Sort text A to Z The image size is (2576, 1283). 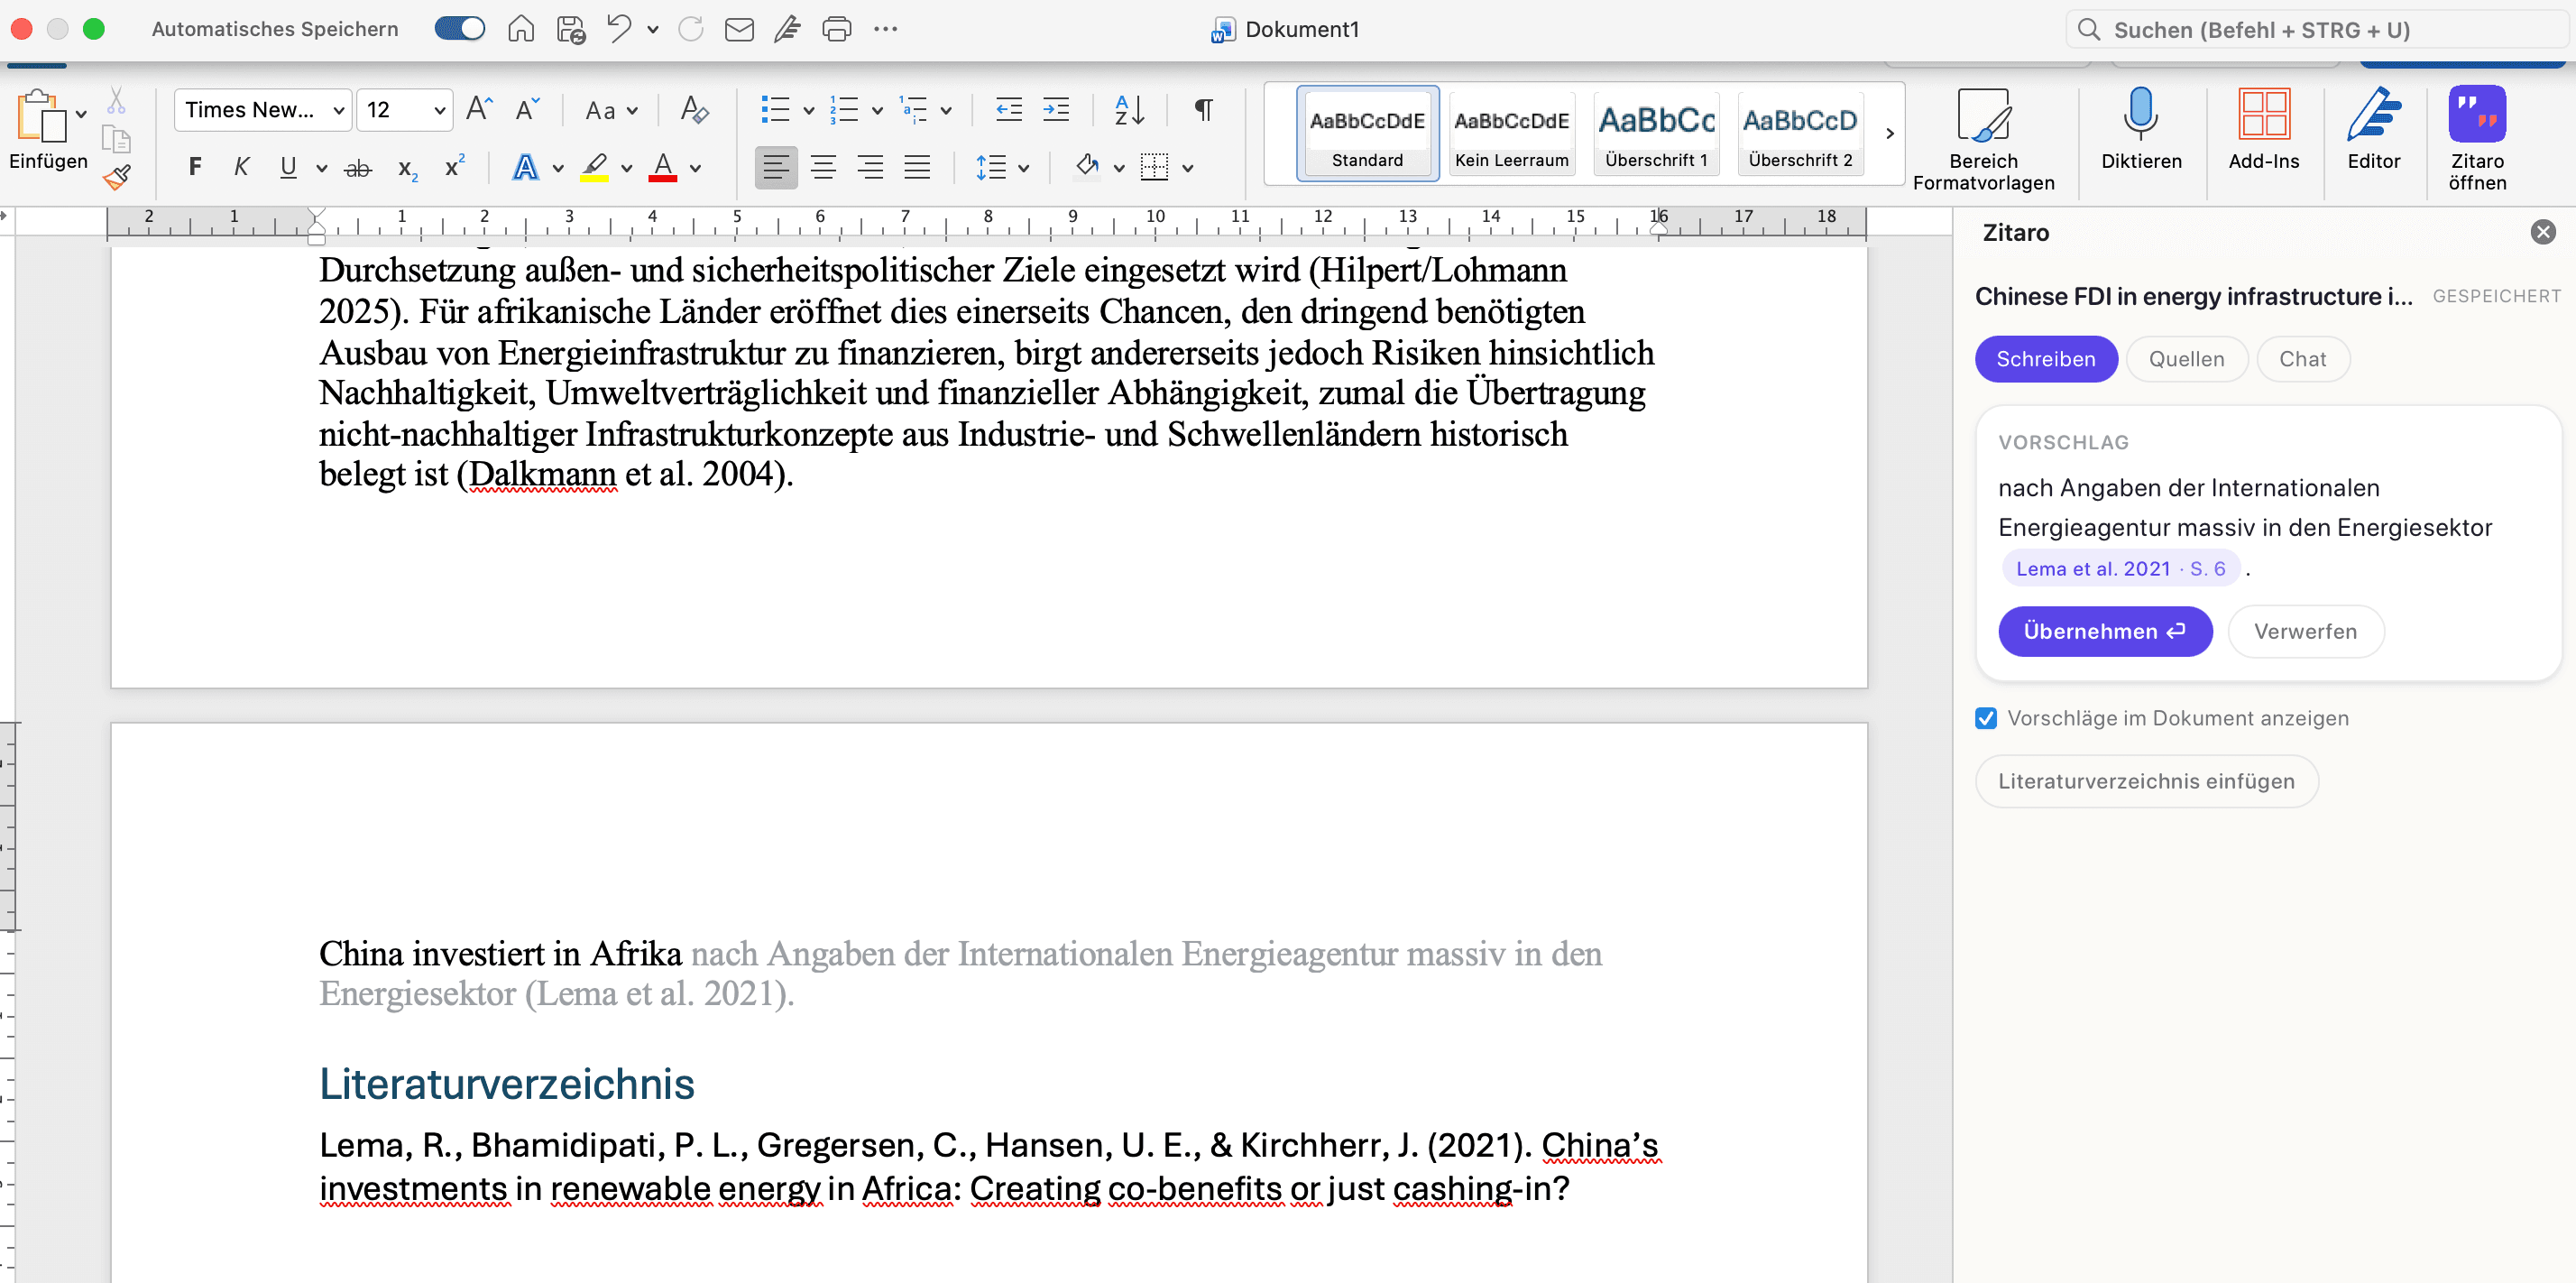[1129, 109]
